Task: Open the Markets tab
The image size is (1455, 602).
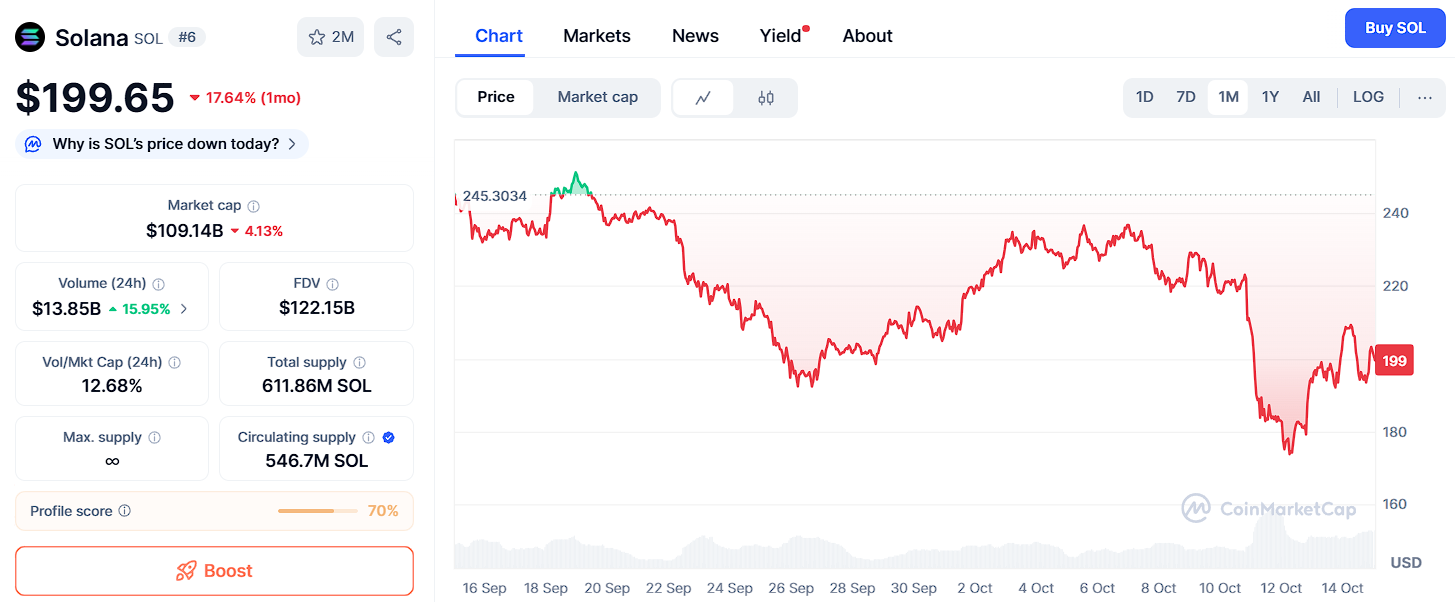Action: click(x=597, y=36)
